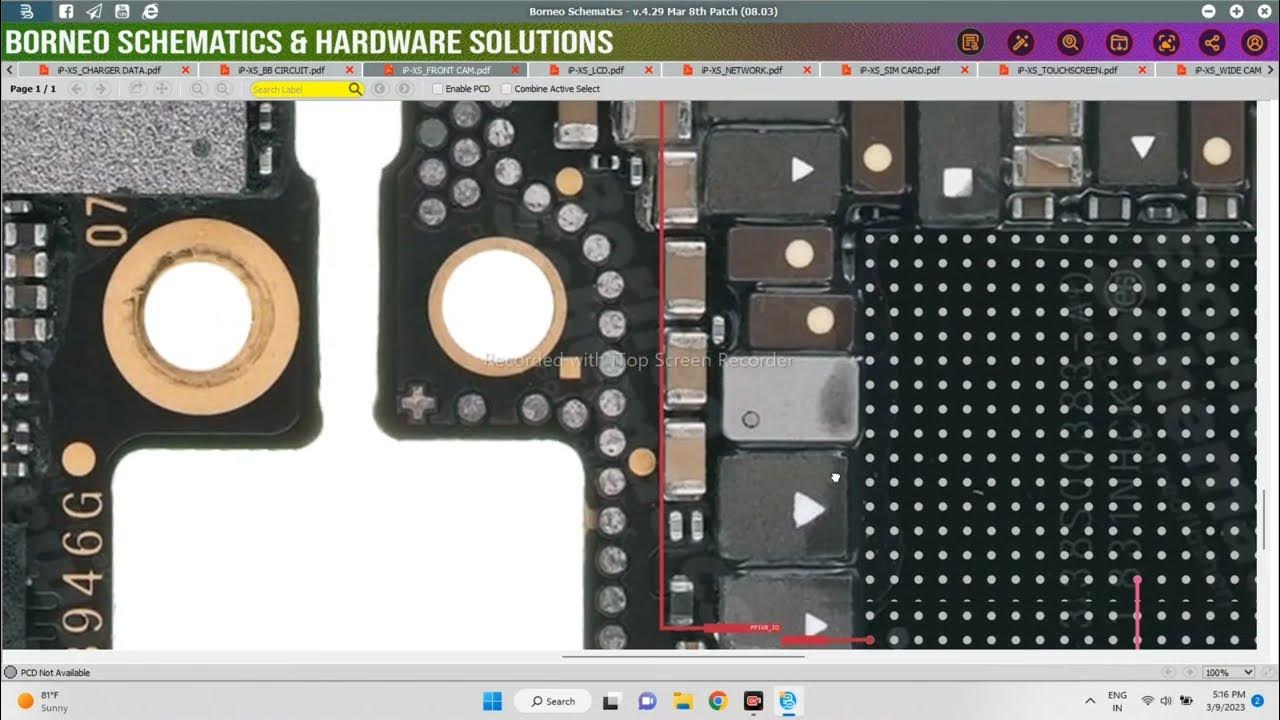Open the magnifier search icon in header
The image size is (1280, 720).
[x=1070, y=43]
